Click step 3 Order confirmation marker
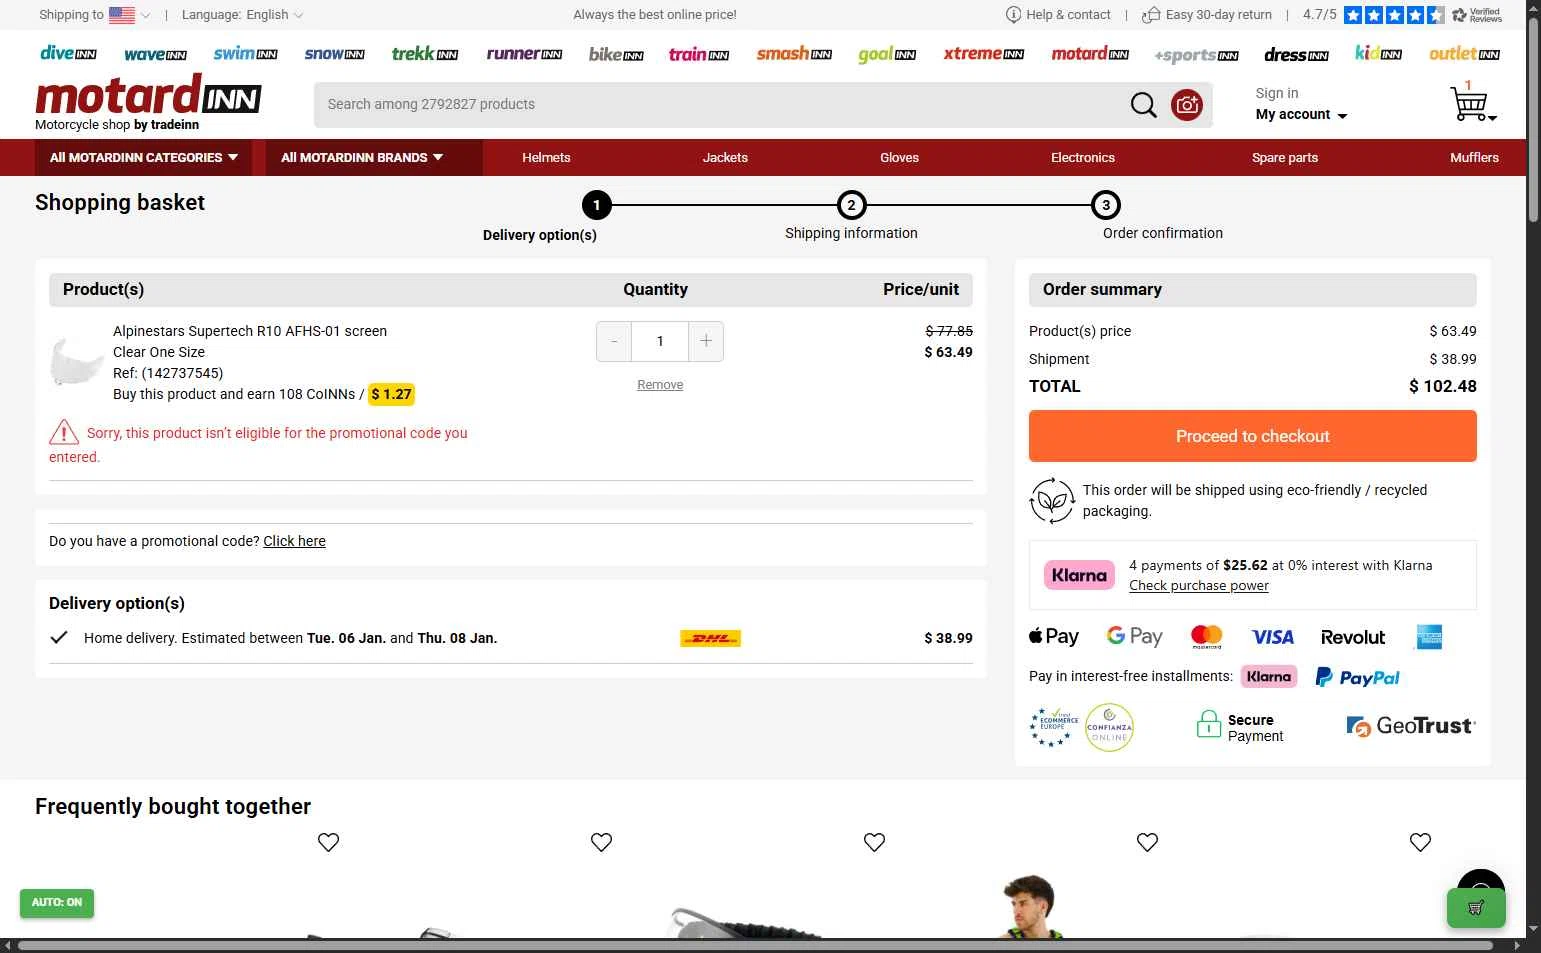This screenshot has width=1541, height=953. [1106, 205]
